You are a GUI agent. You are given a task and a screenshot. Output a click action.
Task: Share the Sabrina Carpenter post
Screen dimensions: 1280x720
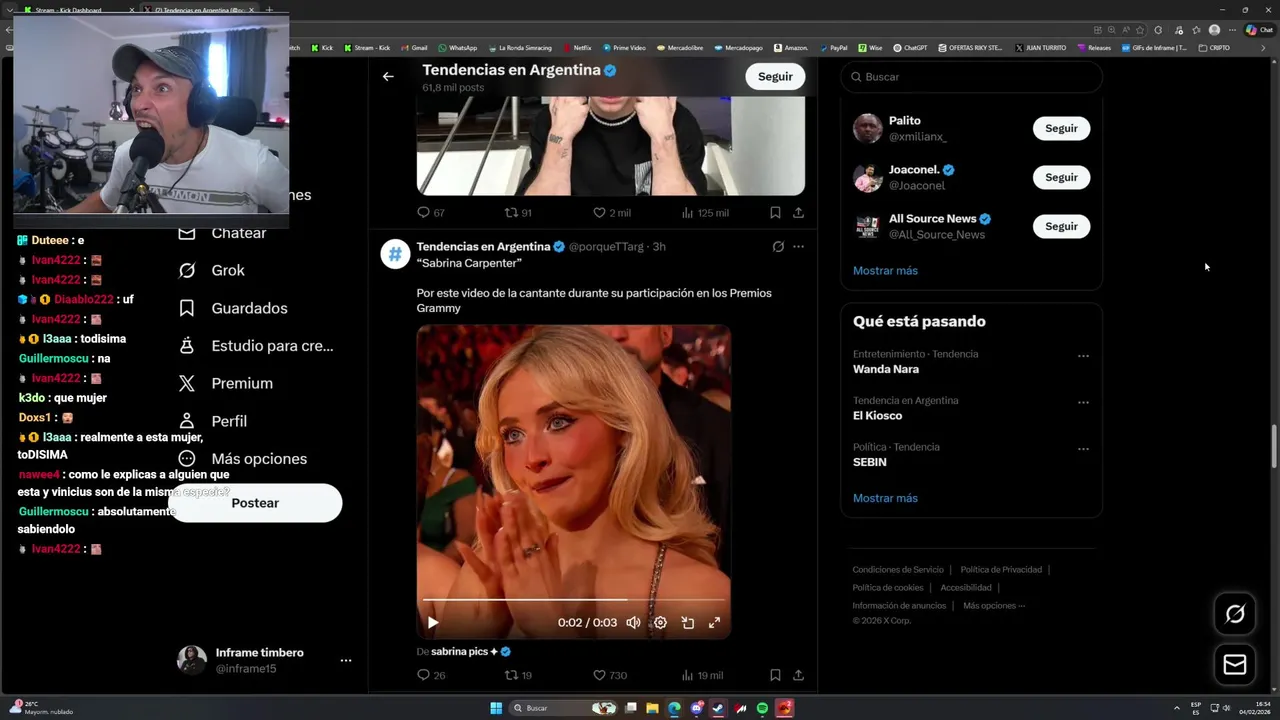tap(798, 675)
